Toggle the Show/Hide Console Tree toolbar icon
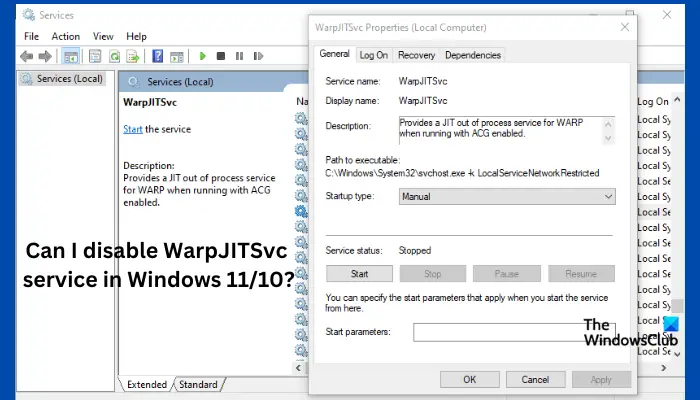 click(71, 56)
